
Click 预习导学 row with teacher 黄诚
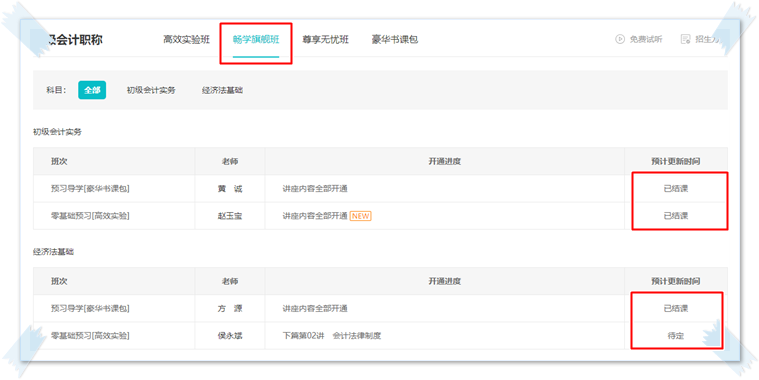click(380, 189)
